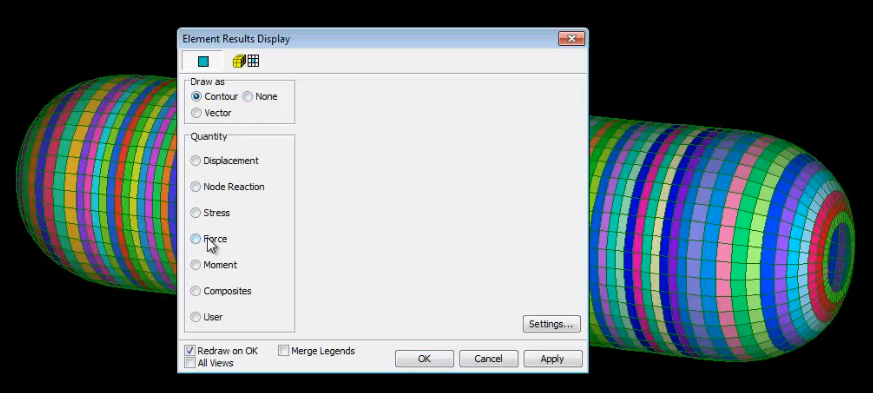Uncheck the Redraw on OK checkbox

tap(190, 351)
